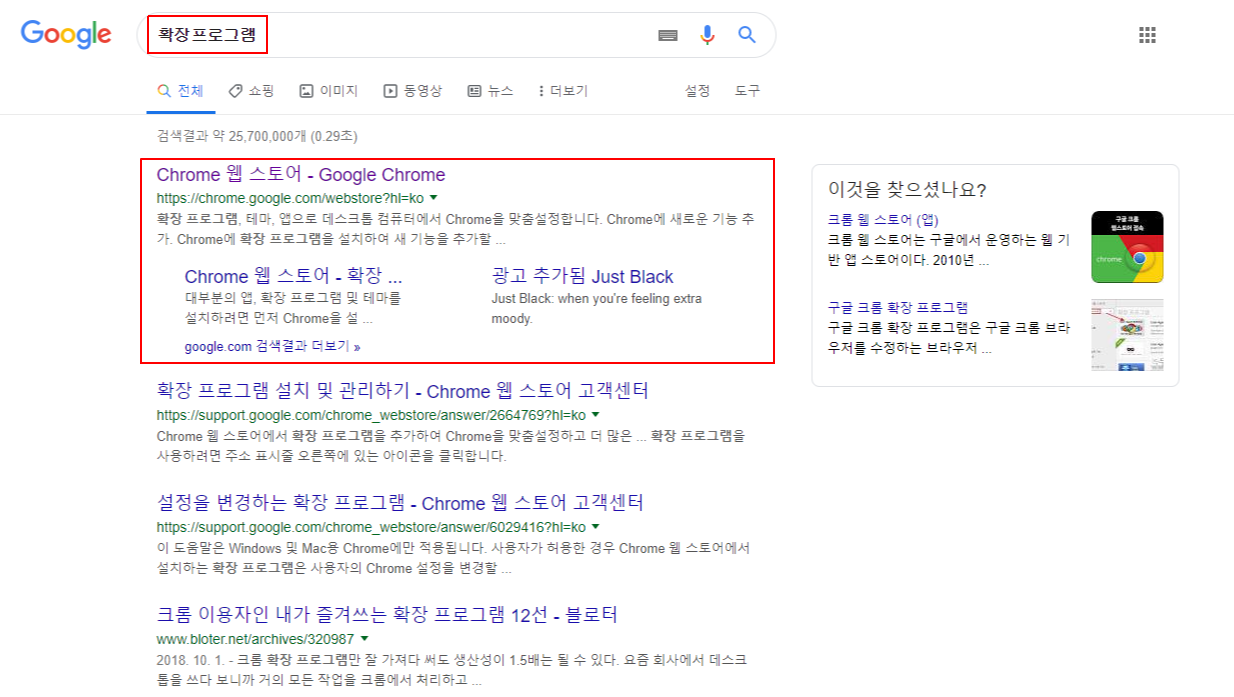Click the '이것을 찾으셨나요?' heading

[907, 189]
